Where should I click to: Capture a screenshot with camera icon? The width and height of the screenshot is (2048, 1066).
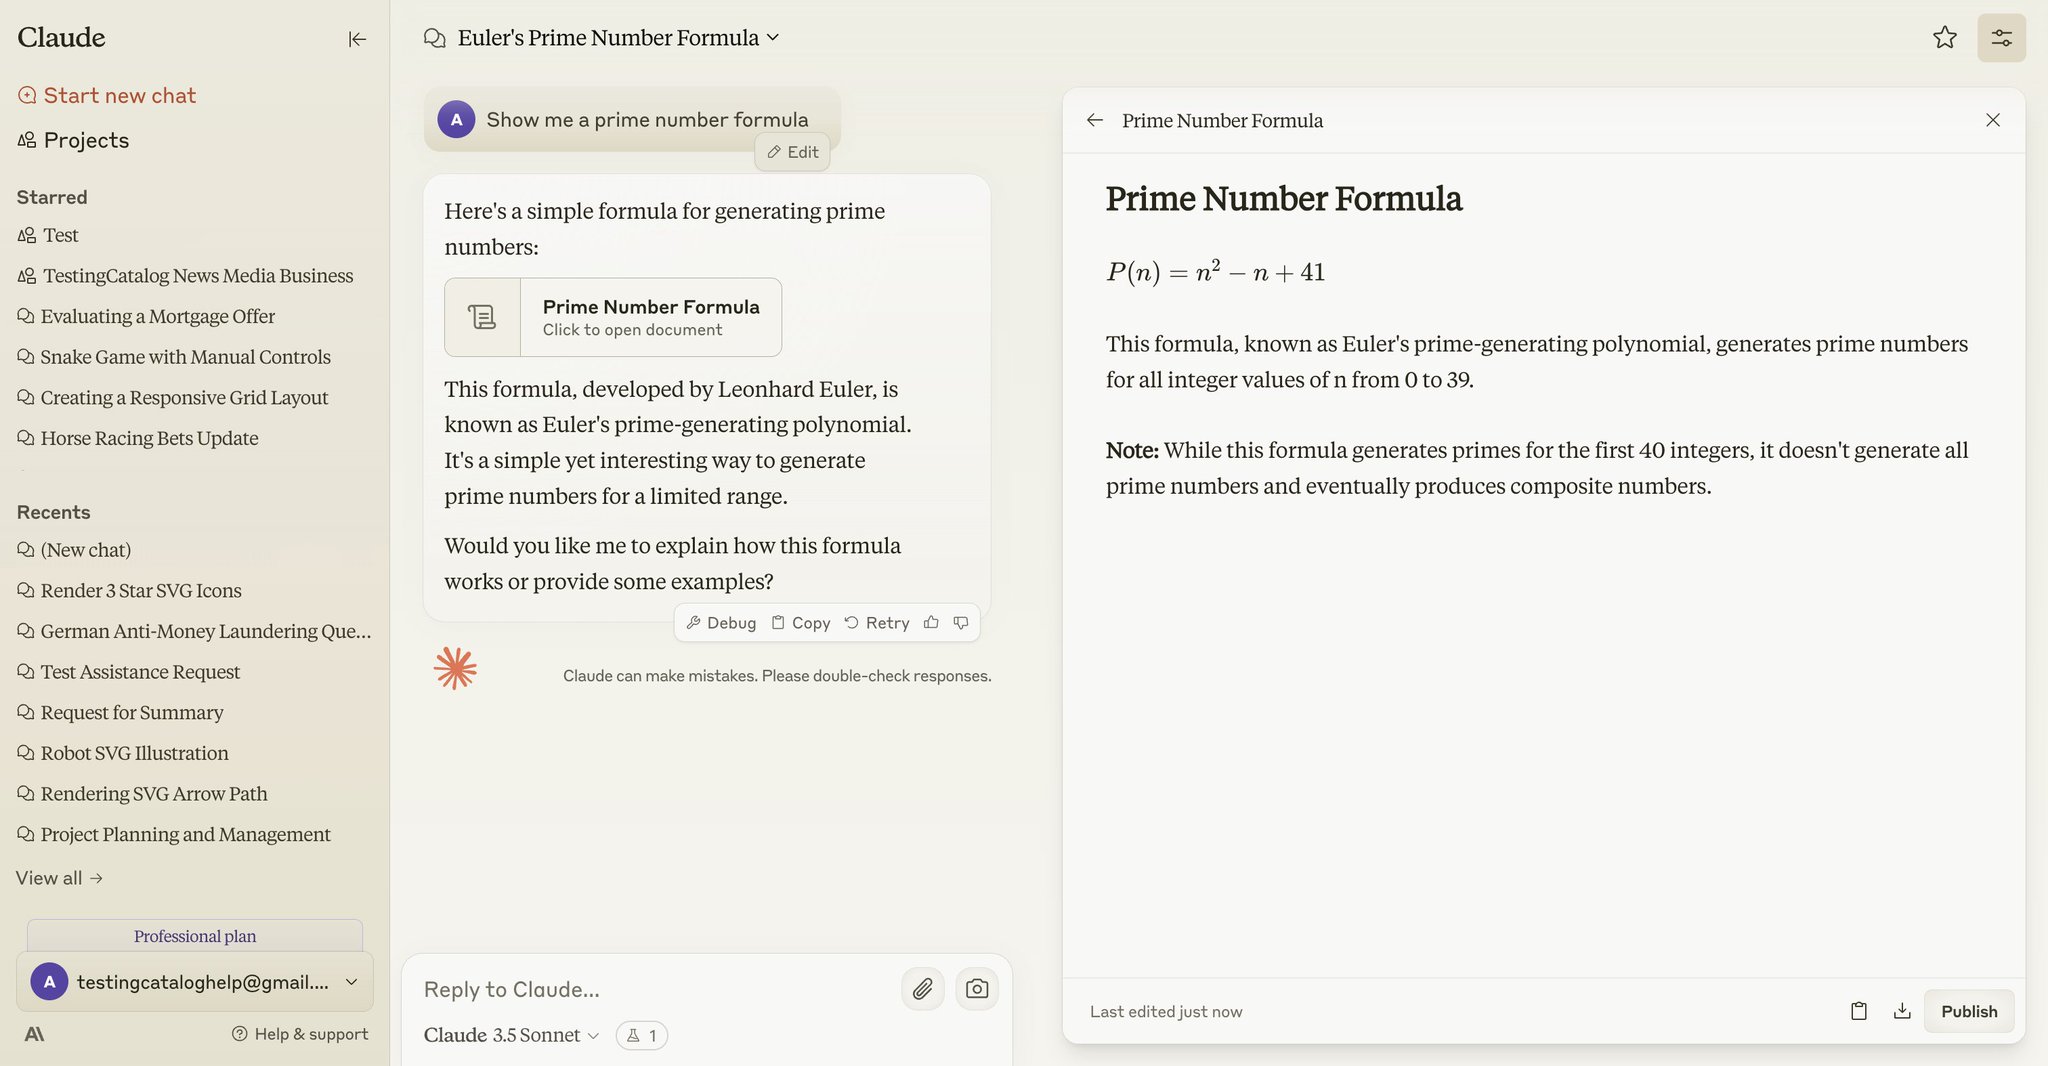[977, 989]
